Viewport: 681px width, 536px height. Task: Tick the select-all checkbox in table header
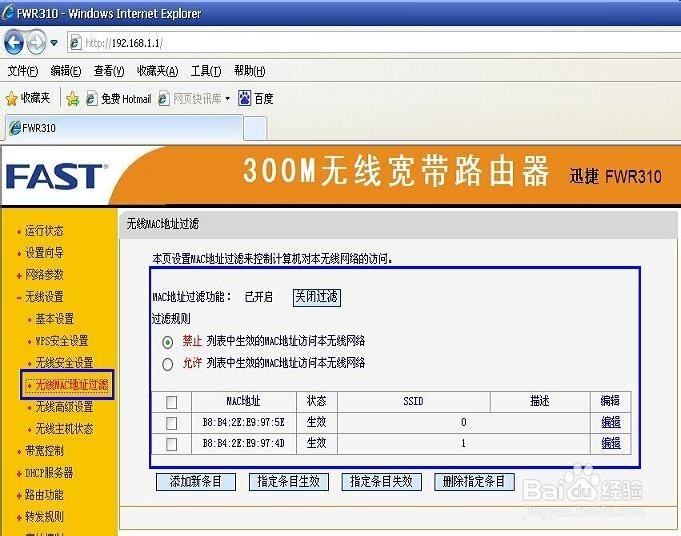click(172, 402)
